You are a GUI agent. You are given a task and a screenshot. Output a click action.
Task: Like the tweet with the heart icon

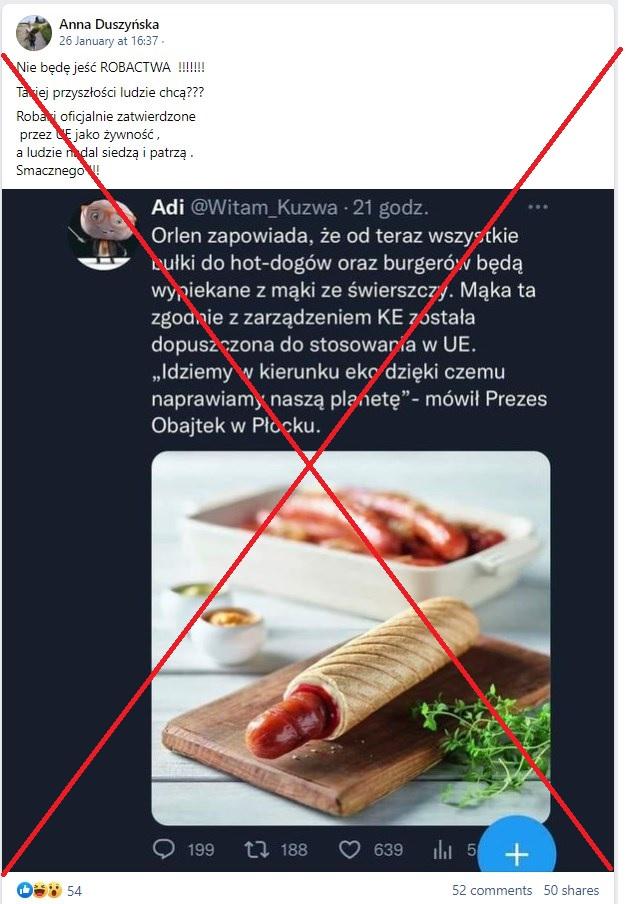[349, 849]
